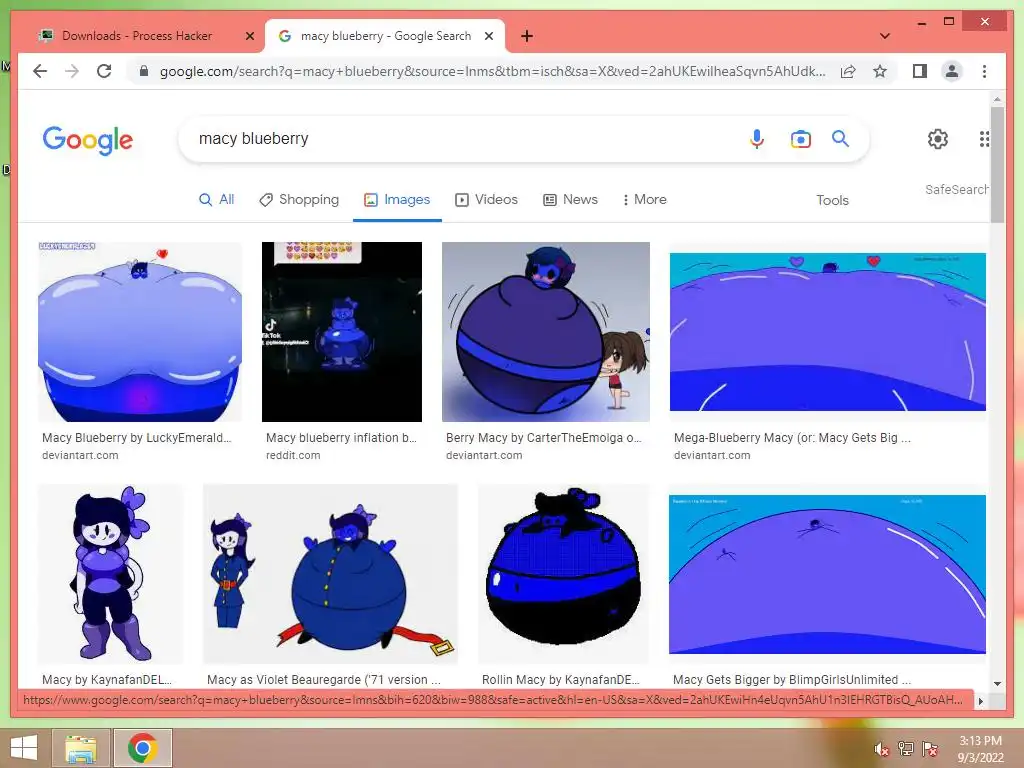
Task: Click the muted volume tray icon
Action: 881,749
